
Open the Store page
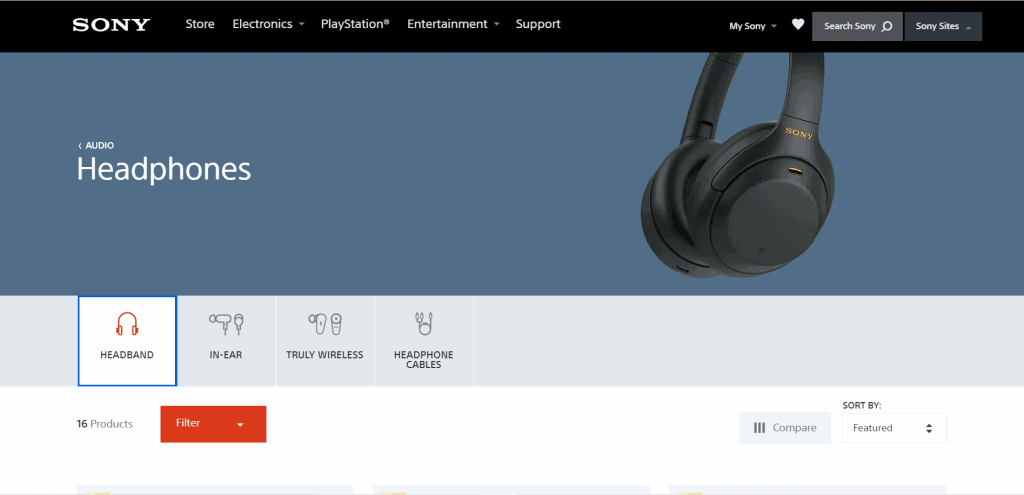200,24
